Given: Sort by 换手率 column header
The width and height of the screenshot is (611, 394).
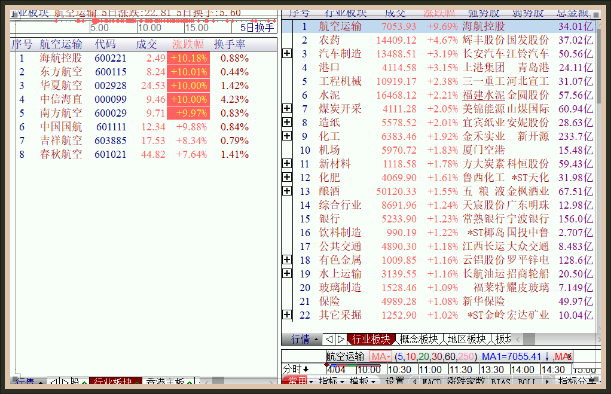Looking at the screenshot, I should click(x=229, y=44).
